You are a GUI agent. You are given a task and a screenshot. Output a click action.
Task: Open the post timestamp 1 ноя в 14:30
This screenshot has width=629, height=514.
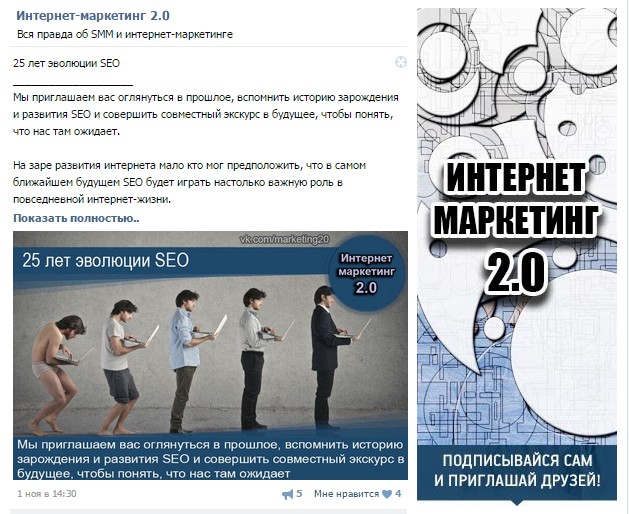tap(47, 494)
